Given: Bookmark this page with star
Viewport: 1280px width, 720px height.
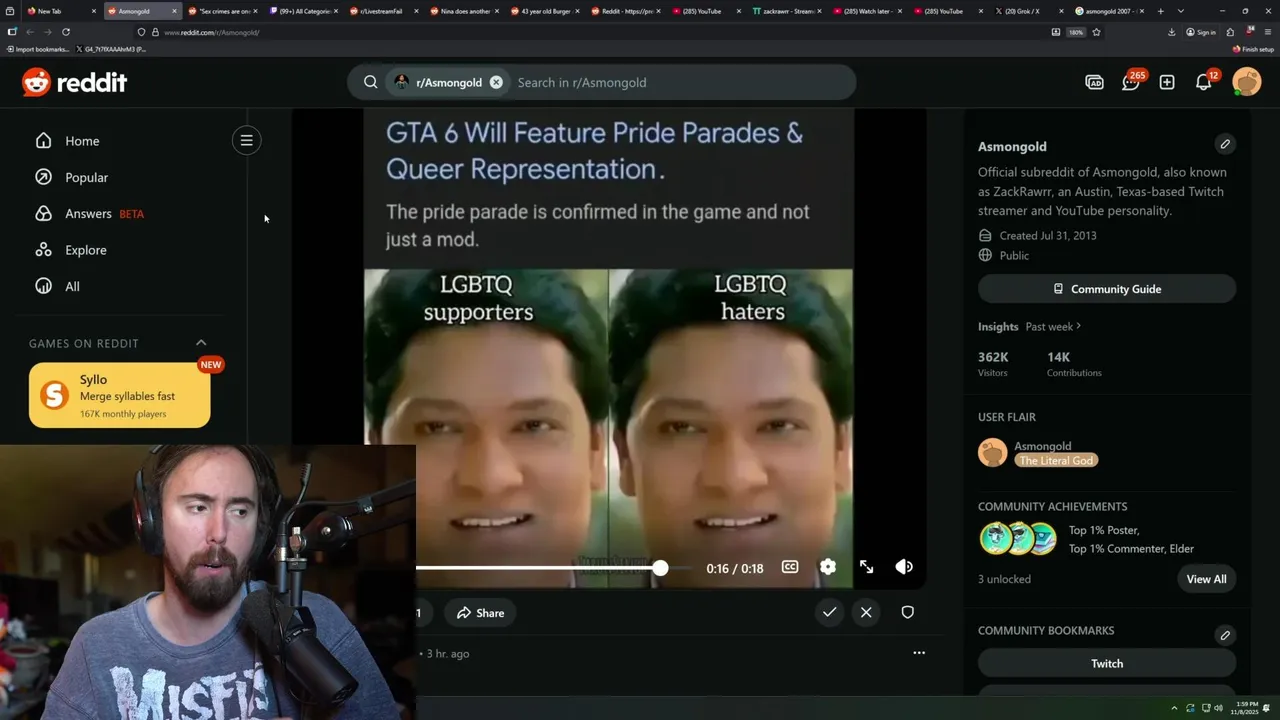Looking at the screenshot, I should coord(1096,32).
